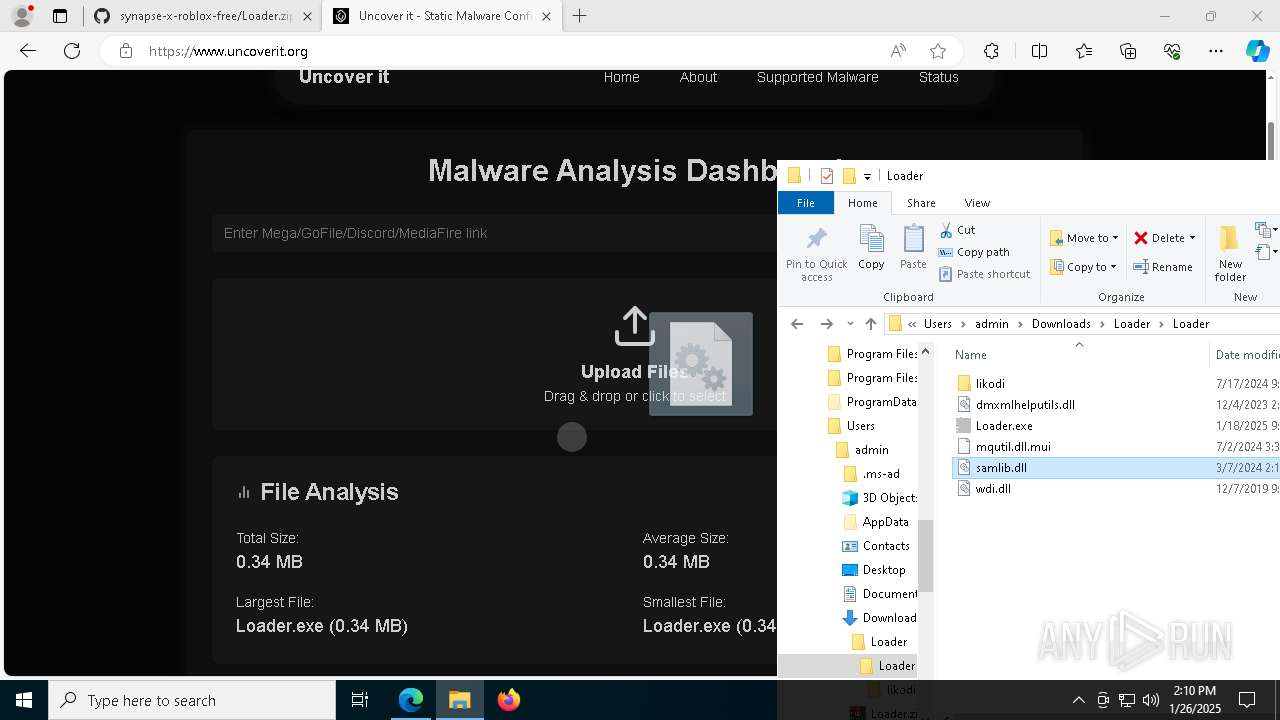Open the Status nav link

[x=938, y=77]
